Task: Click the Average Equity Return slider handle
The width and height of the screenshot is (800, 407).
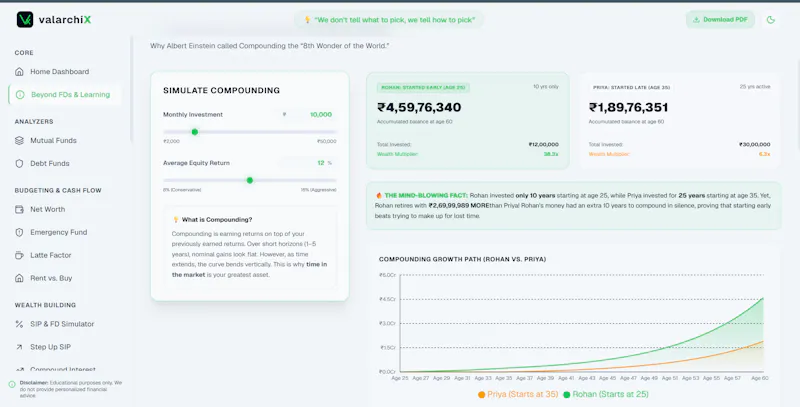Action: tap(249, 180)
